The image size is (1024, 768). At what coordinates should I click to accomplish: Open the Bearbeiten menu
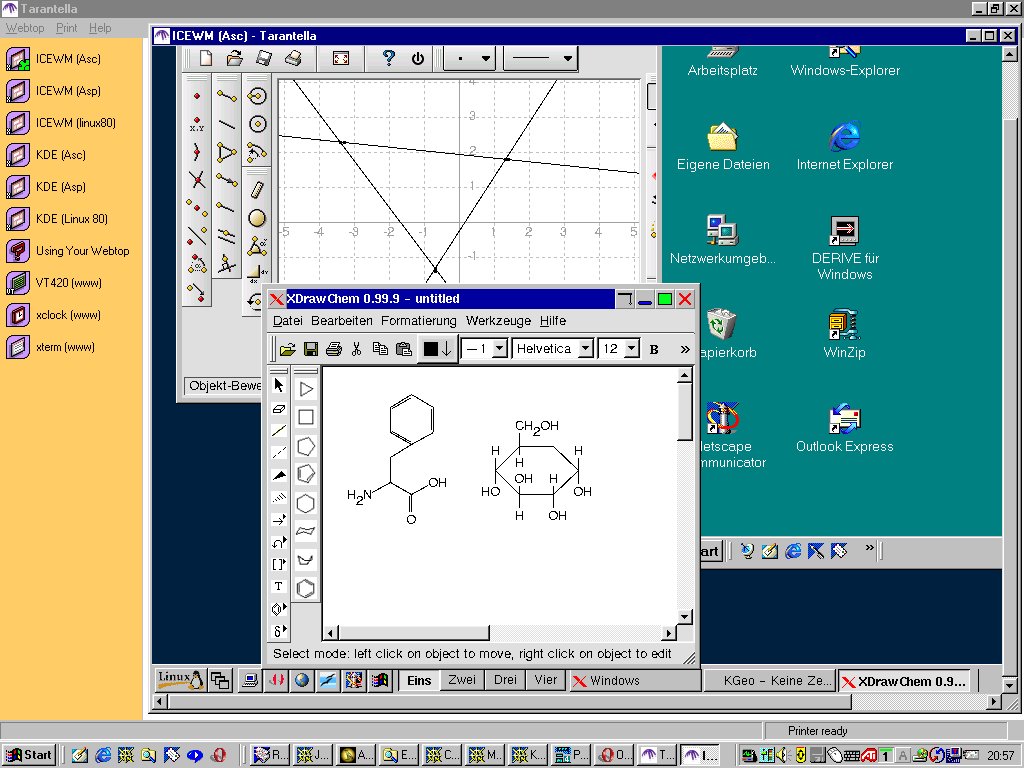click(x=342, y=321)
